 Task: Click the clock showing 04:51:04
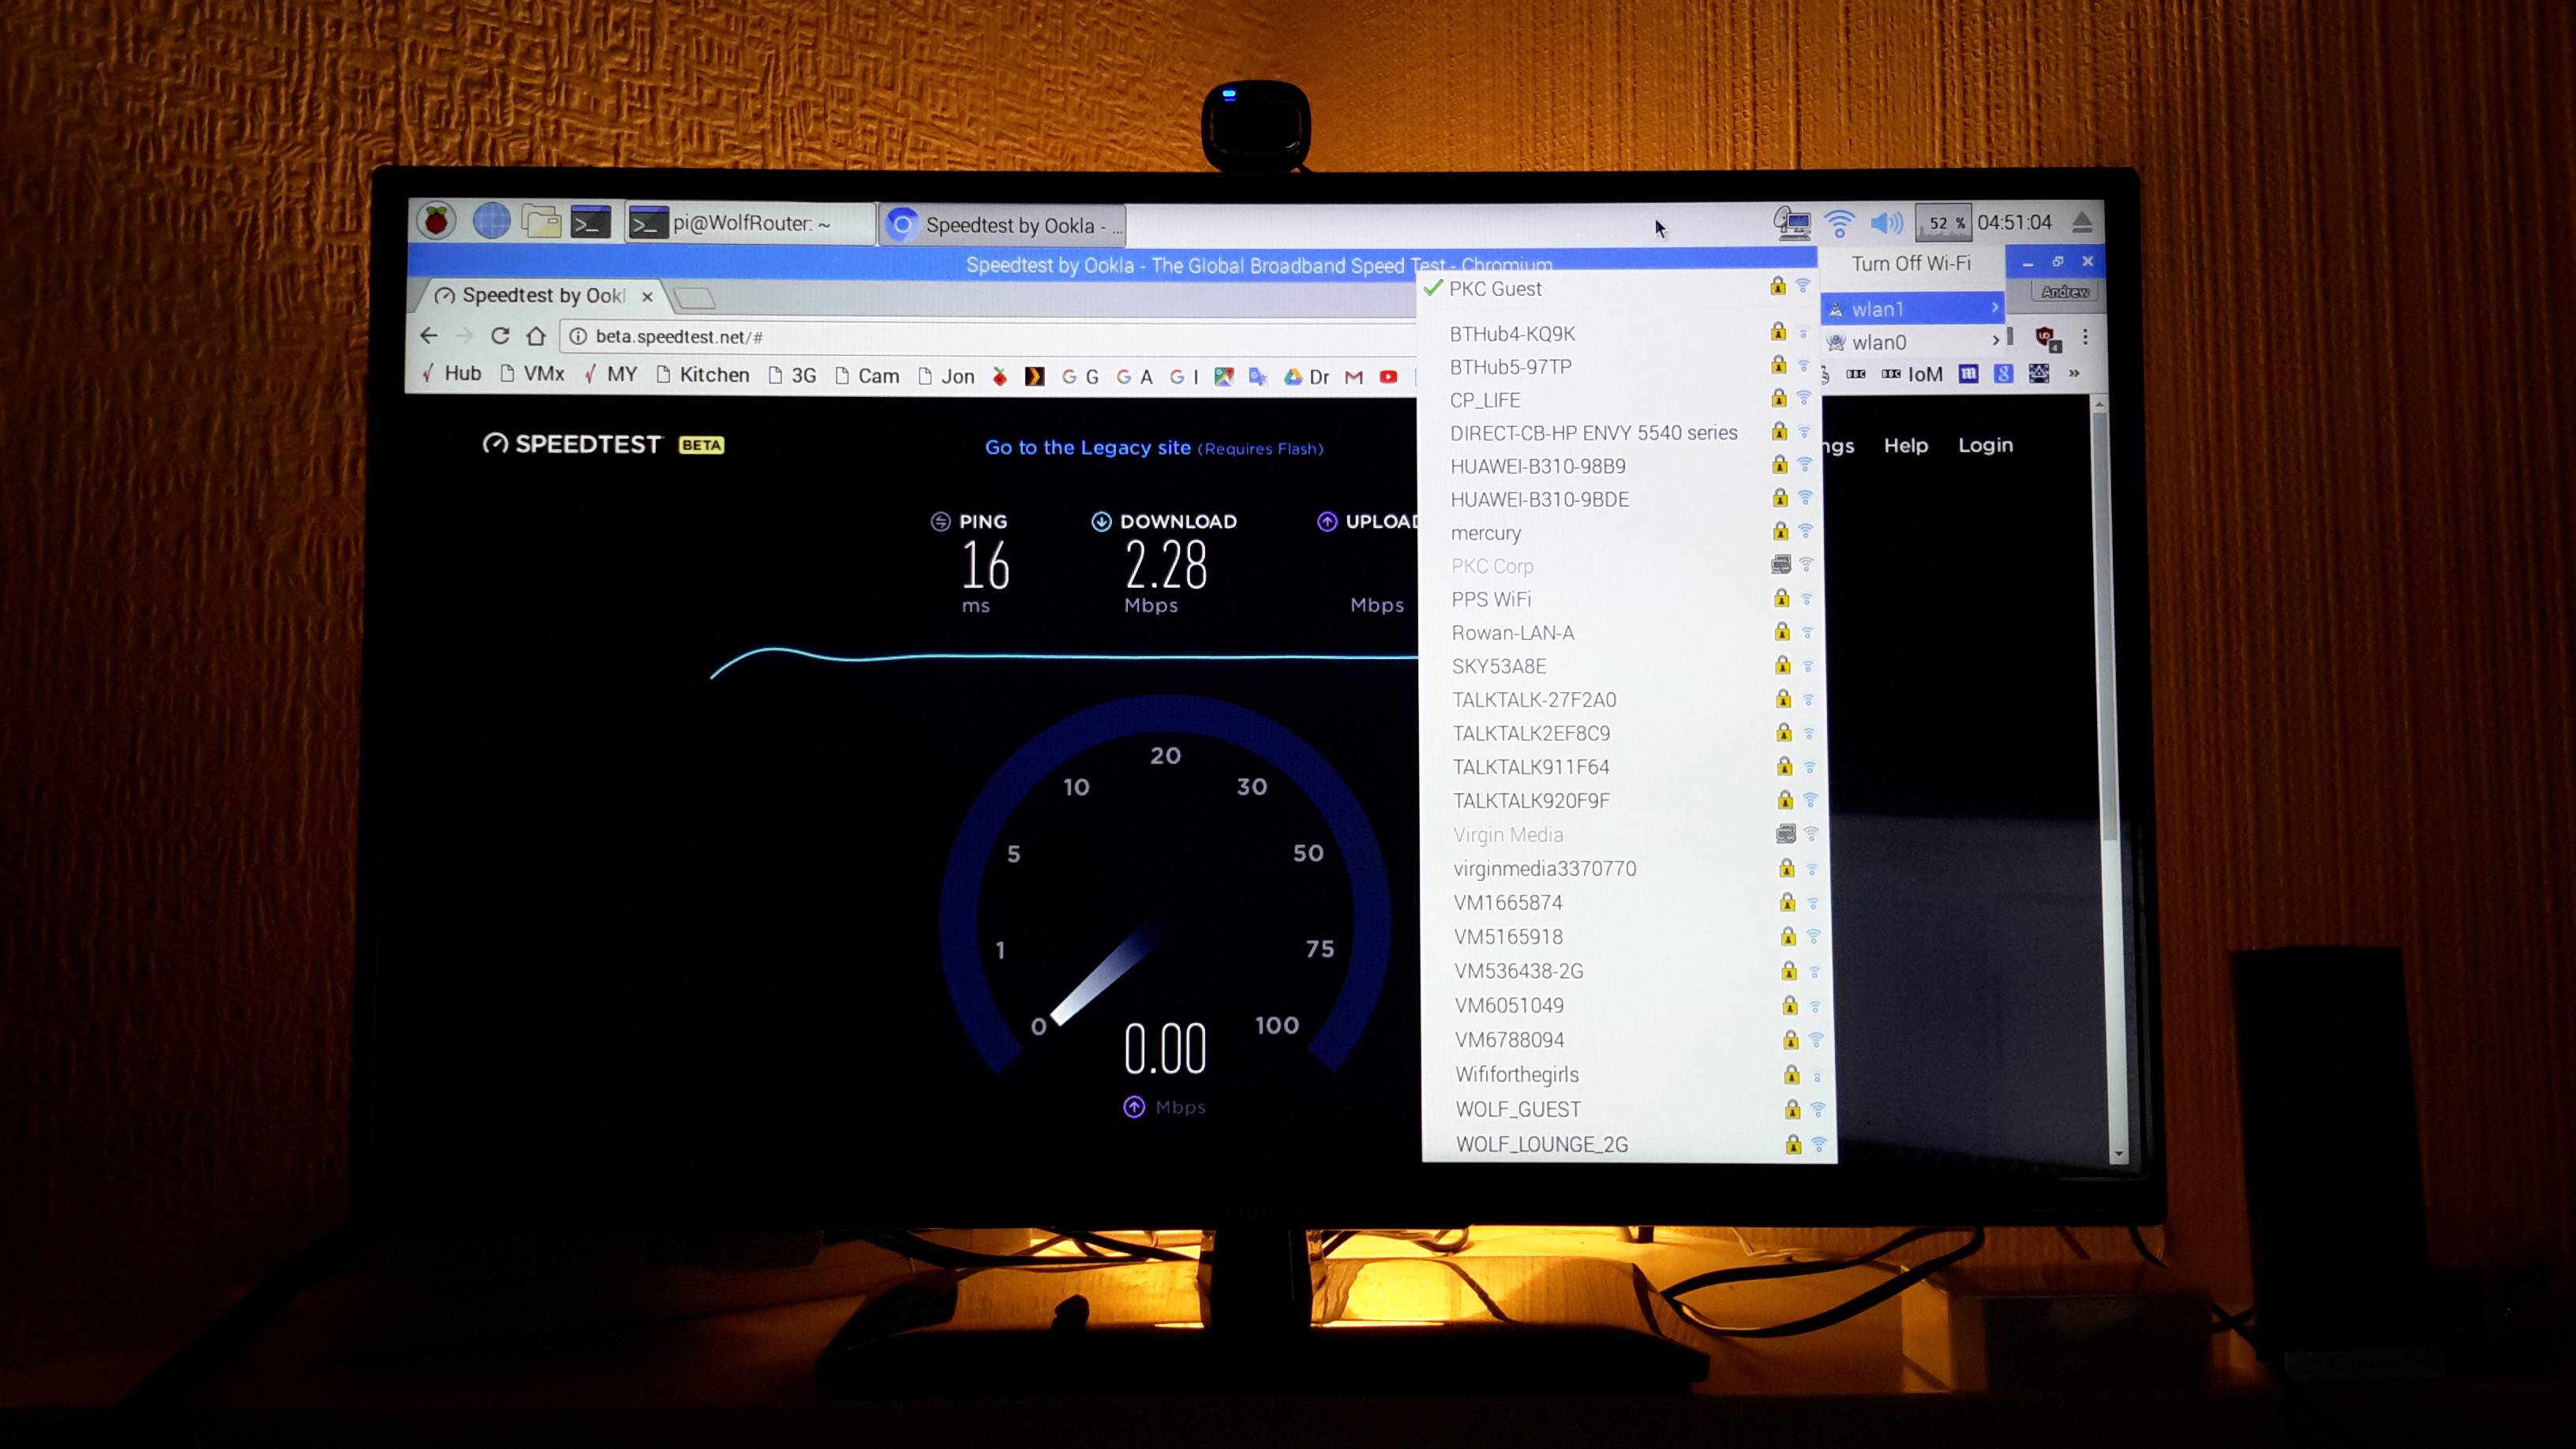pyautogui.click(x=2014, y=222)
